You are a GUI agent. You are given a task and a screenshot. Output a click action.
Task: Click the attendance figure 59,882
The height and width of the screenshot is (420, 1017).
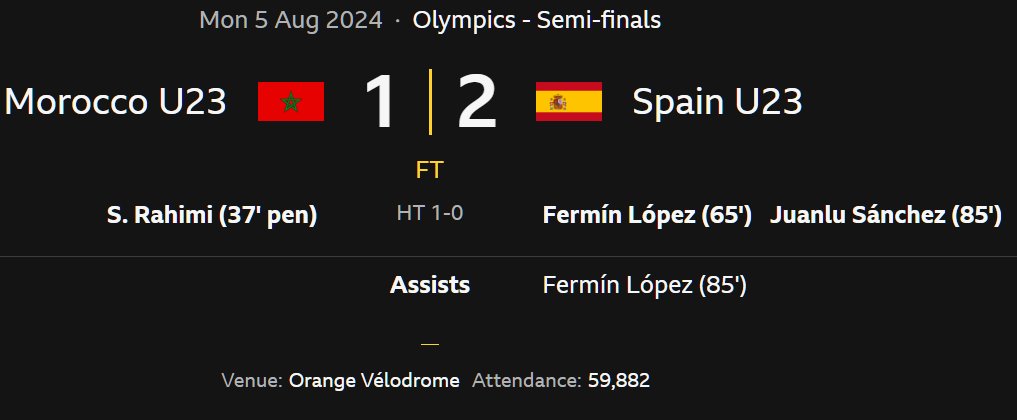click(x=617, y=380)
